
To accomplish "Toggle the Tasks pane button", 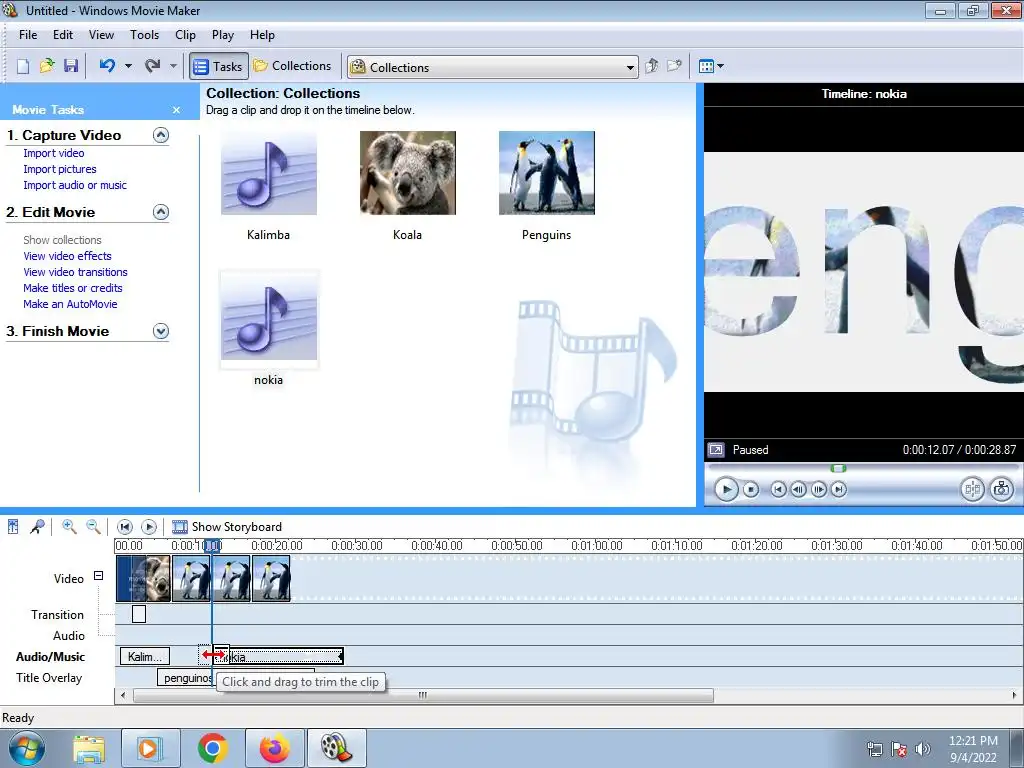I will click(219, 67).
